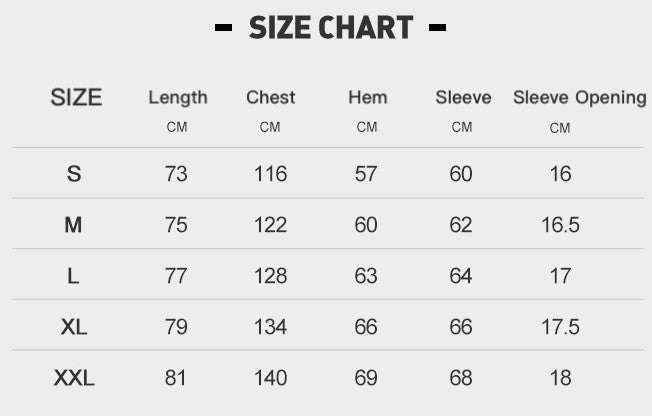
Task: Select the M size row label
Action: [x=74, y=225]
